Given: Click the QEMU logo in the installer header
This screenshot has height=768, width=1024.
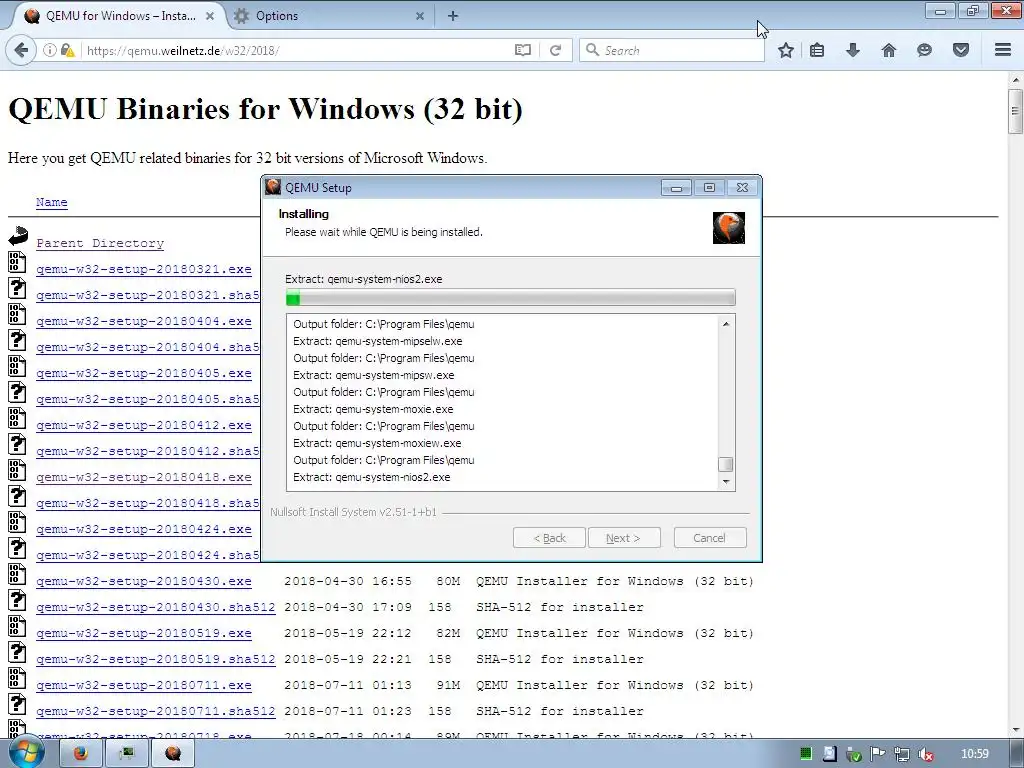Looking at the screenshot, I should [729, 227].
